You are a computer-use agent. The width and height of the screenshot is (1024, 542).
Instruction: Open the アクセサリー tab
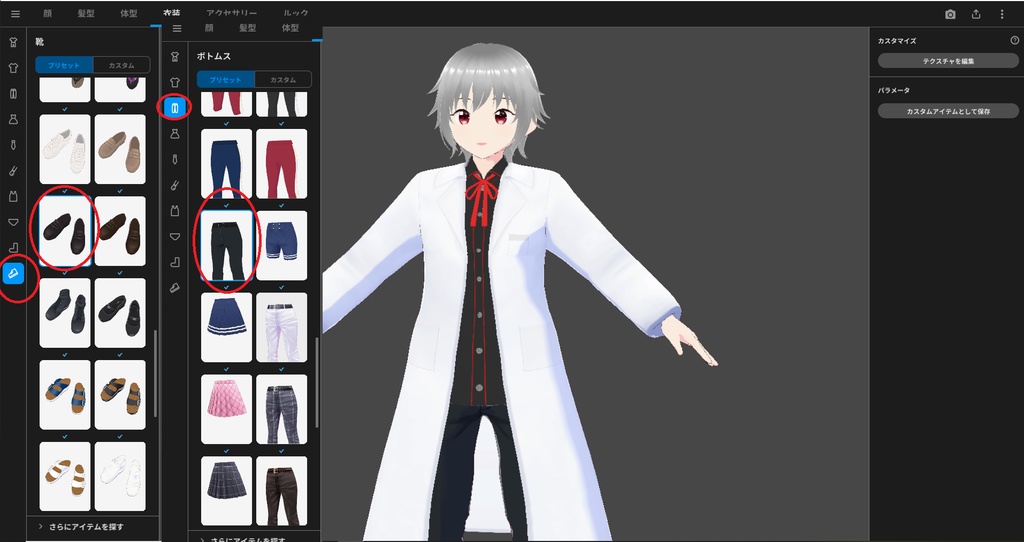[x=231, y=13]
